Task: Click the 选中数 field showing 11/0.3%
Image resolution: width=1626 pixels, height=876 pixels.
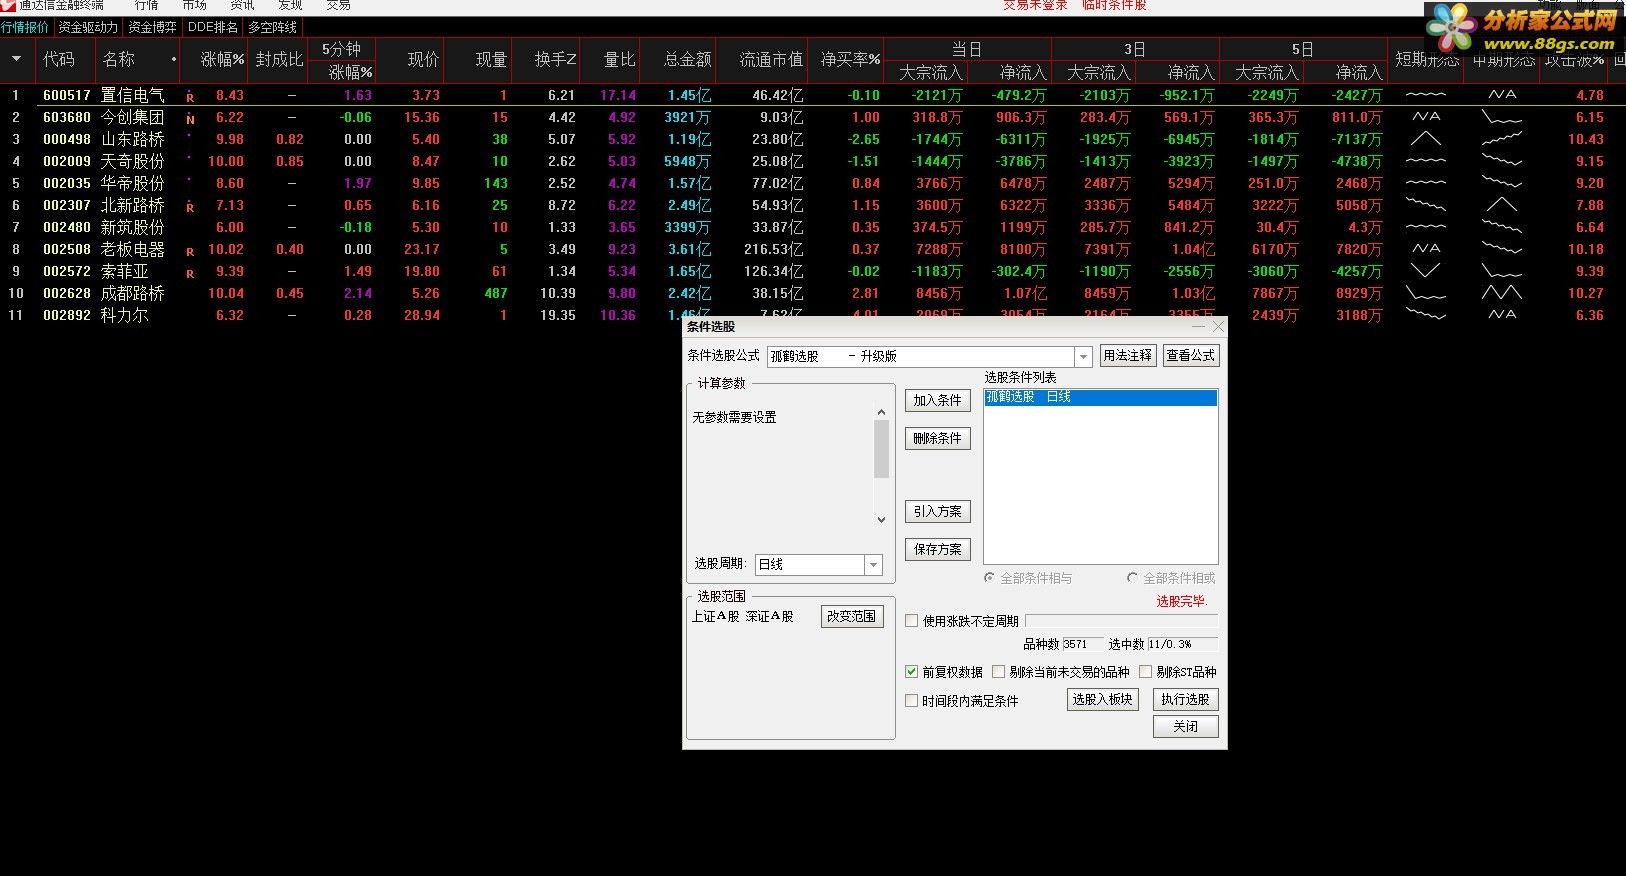Action: tap(1183, 644)
